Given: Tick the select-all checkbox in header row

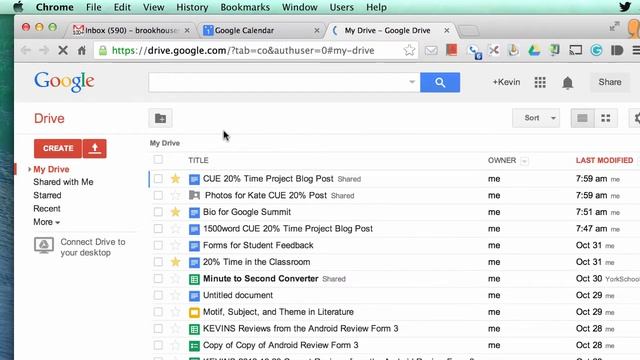Looking at the screenshot, I should click(x=158, y=160).
